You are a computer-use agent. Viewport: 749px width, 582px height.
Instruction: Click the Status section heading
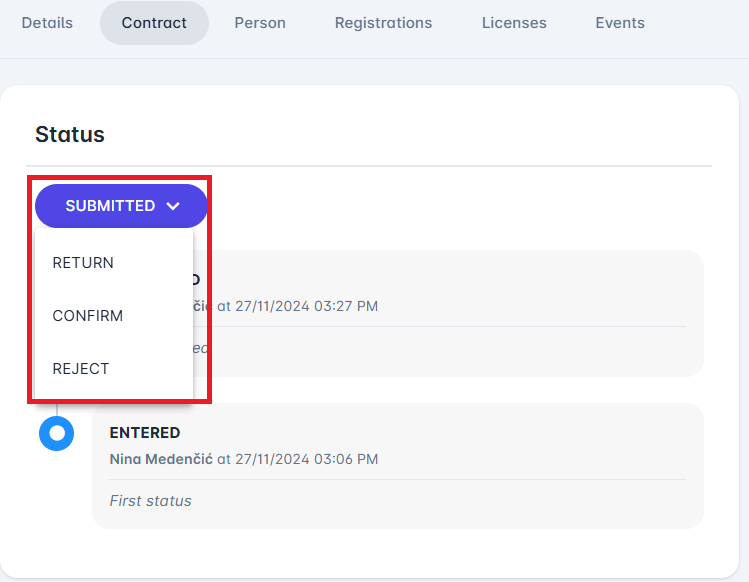pyautogui.click(x=70, y=134)
